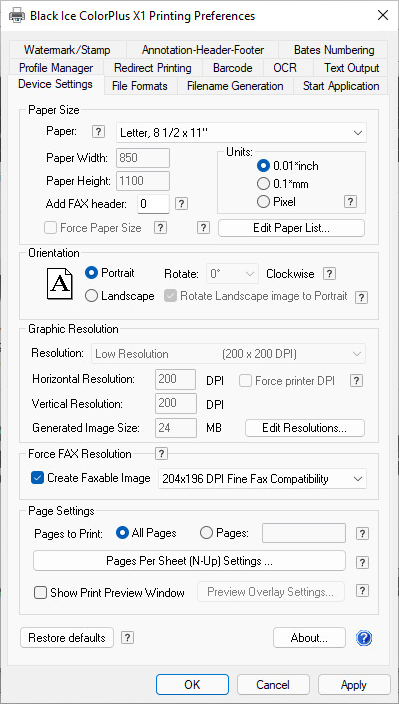Click help icon in the Units group

pyautogui.click(x=351, y=202)
